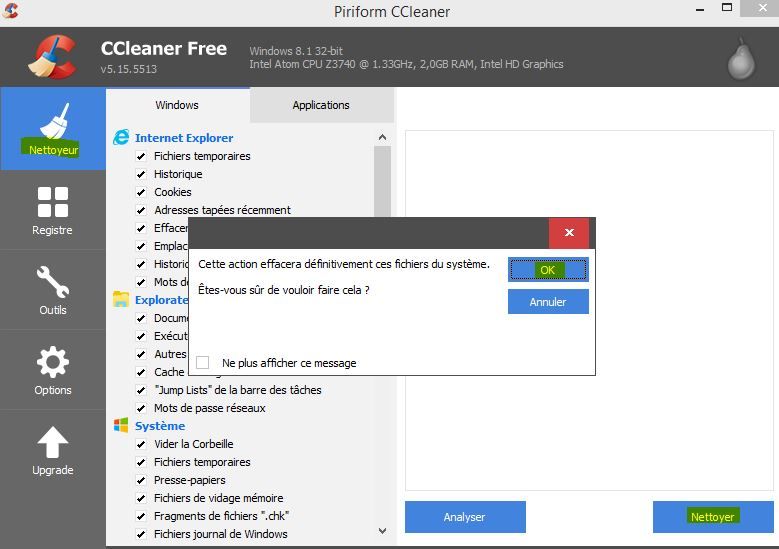
Task: Click the CCleaner logo in the header
Action: point(53,57)
